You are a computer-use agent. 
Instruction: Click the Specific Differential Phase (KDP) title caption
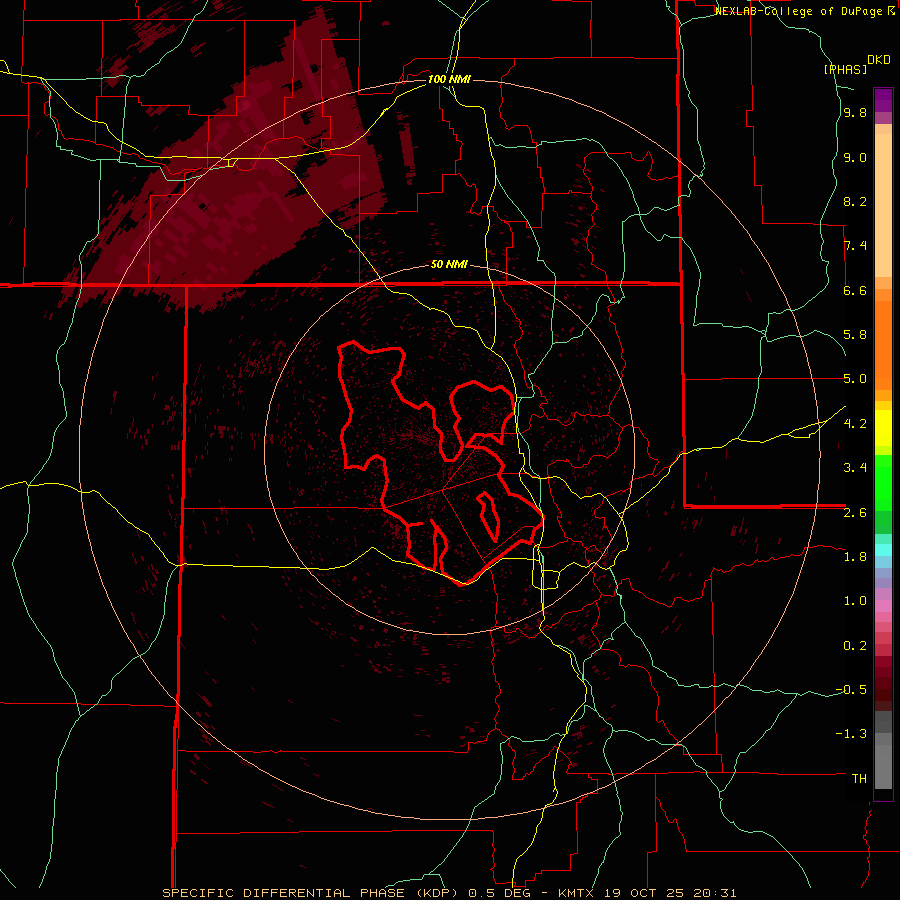coord(313,893)
